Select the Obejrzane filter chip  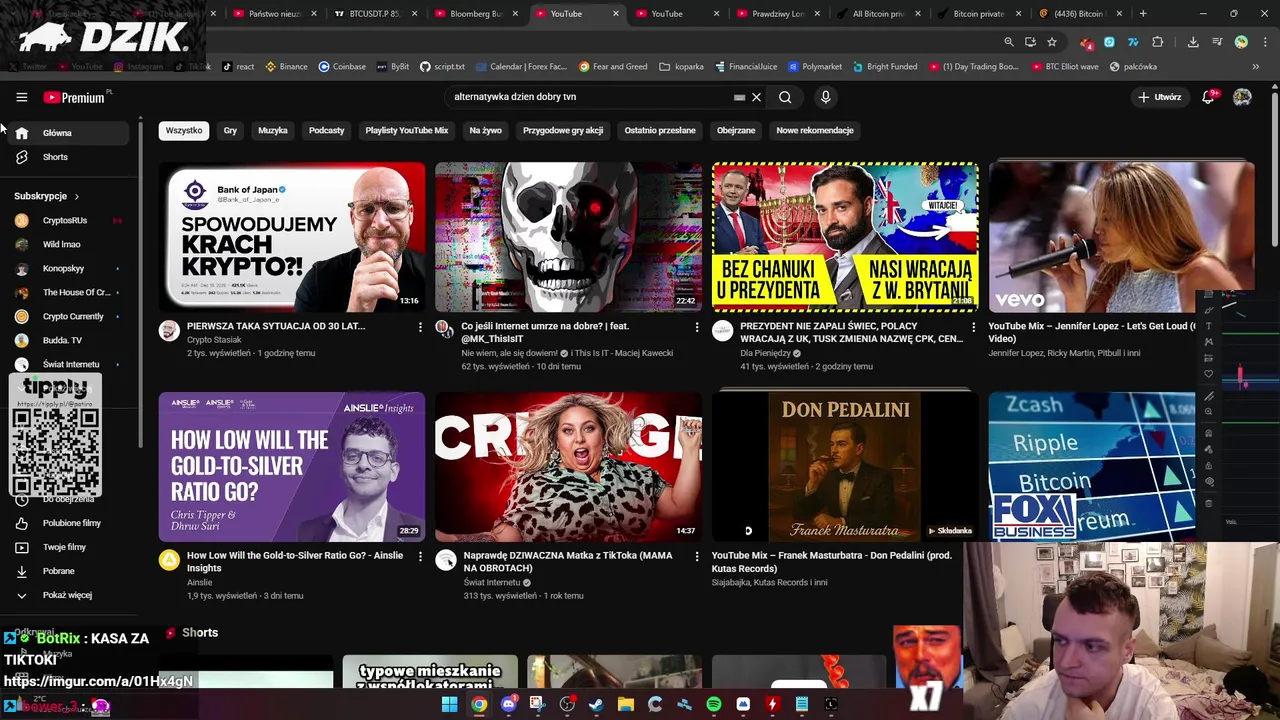point(736,131)
